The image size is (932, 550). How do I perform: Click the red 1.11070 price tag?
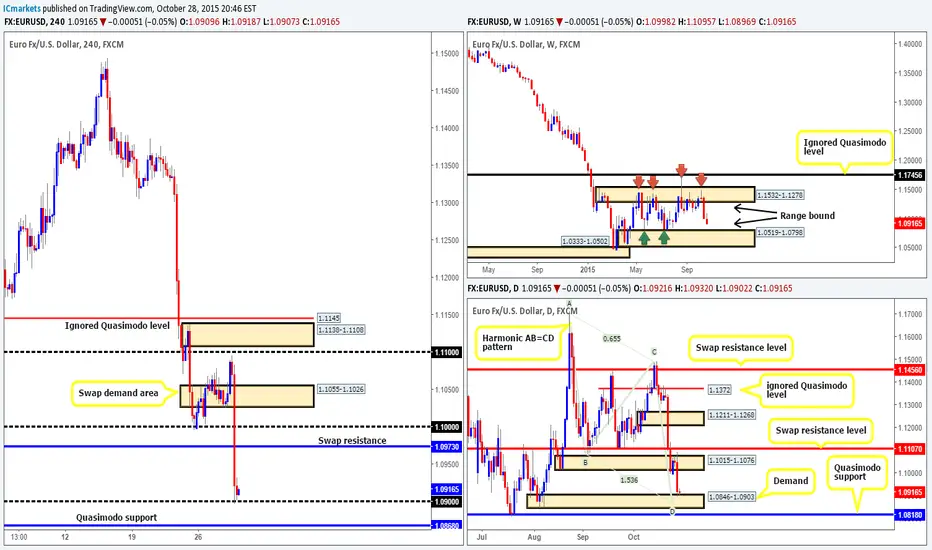[x=909, y=449]
